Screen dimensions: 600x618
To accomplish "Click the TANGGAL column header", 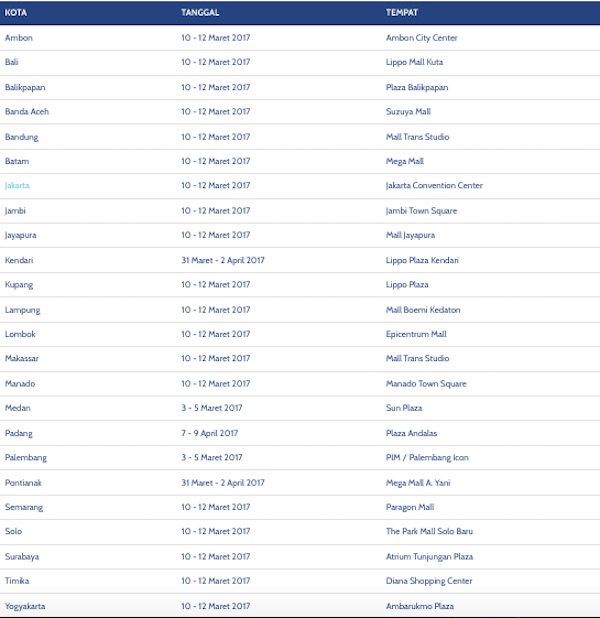I will click(x=200, y=13).
